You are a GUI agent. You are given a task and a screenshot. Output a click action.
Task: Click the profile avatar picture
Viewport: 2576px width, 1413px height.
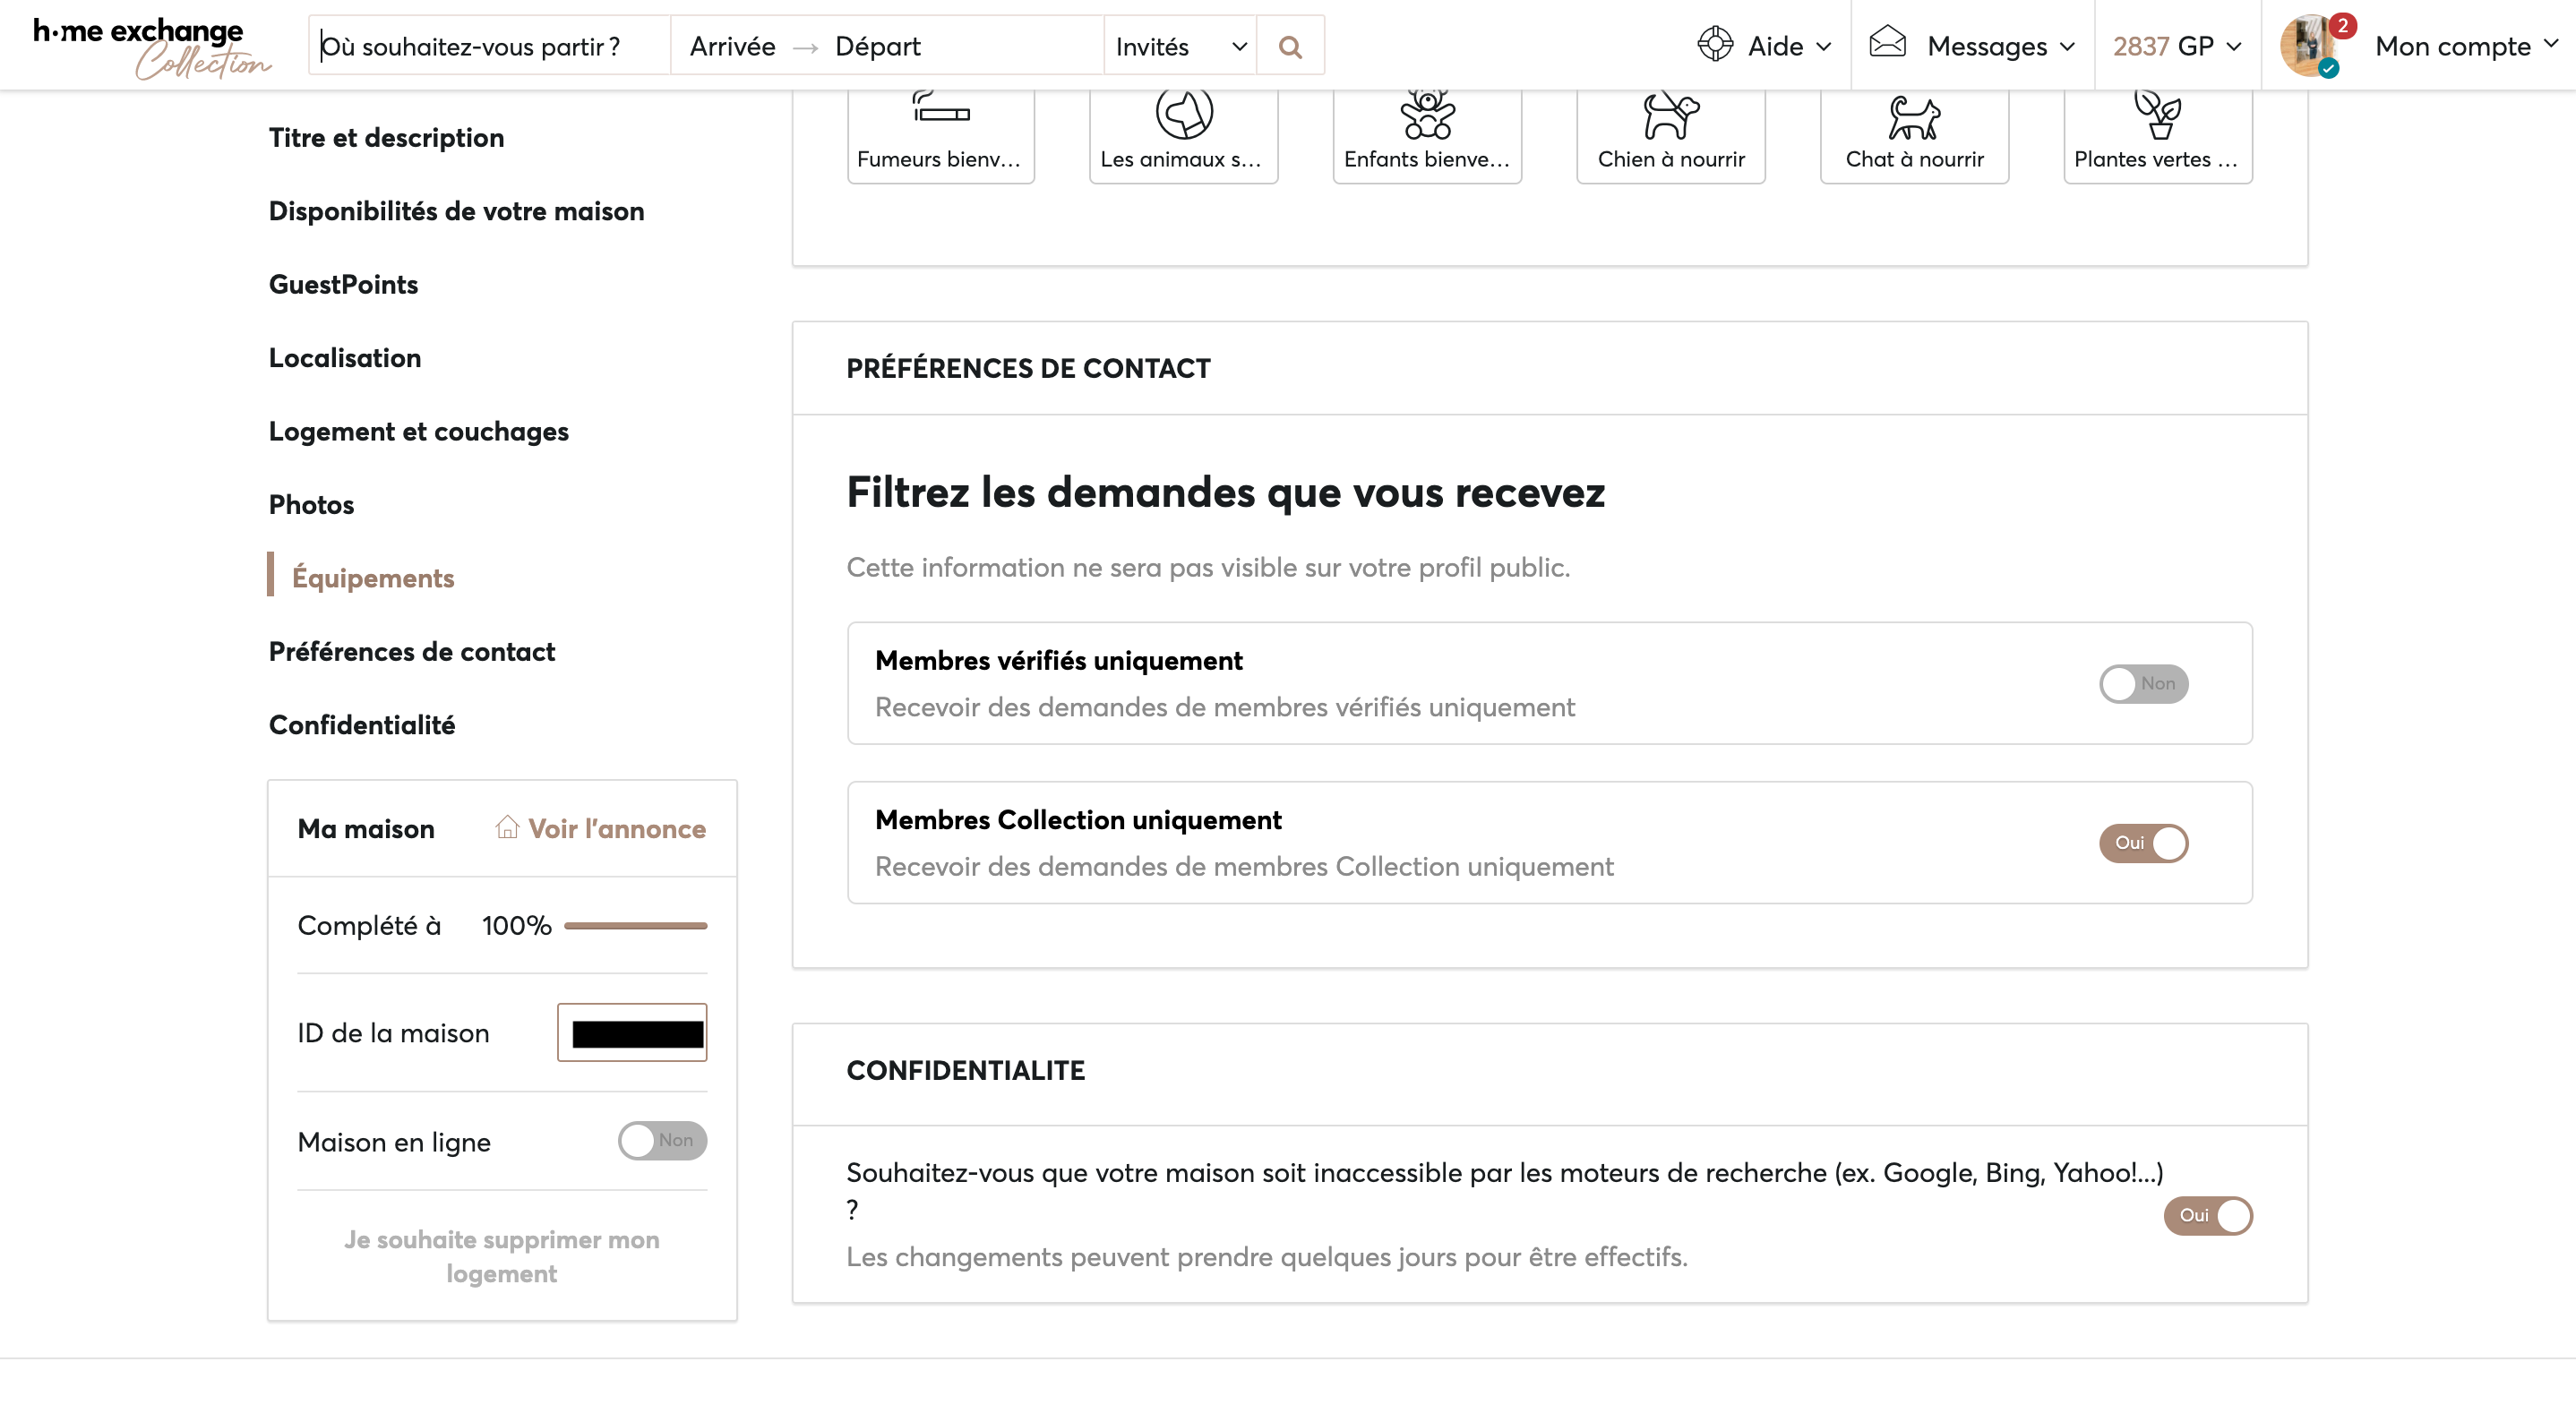pyautogui.click(x=2308, y=46)
